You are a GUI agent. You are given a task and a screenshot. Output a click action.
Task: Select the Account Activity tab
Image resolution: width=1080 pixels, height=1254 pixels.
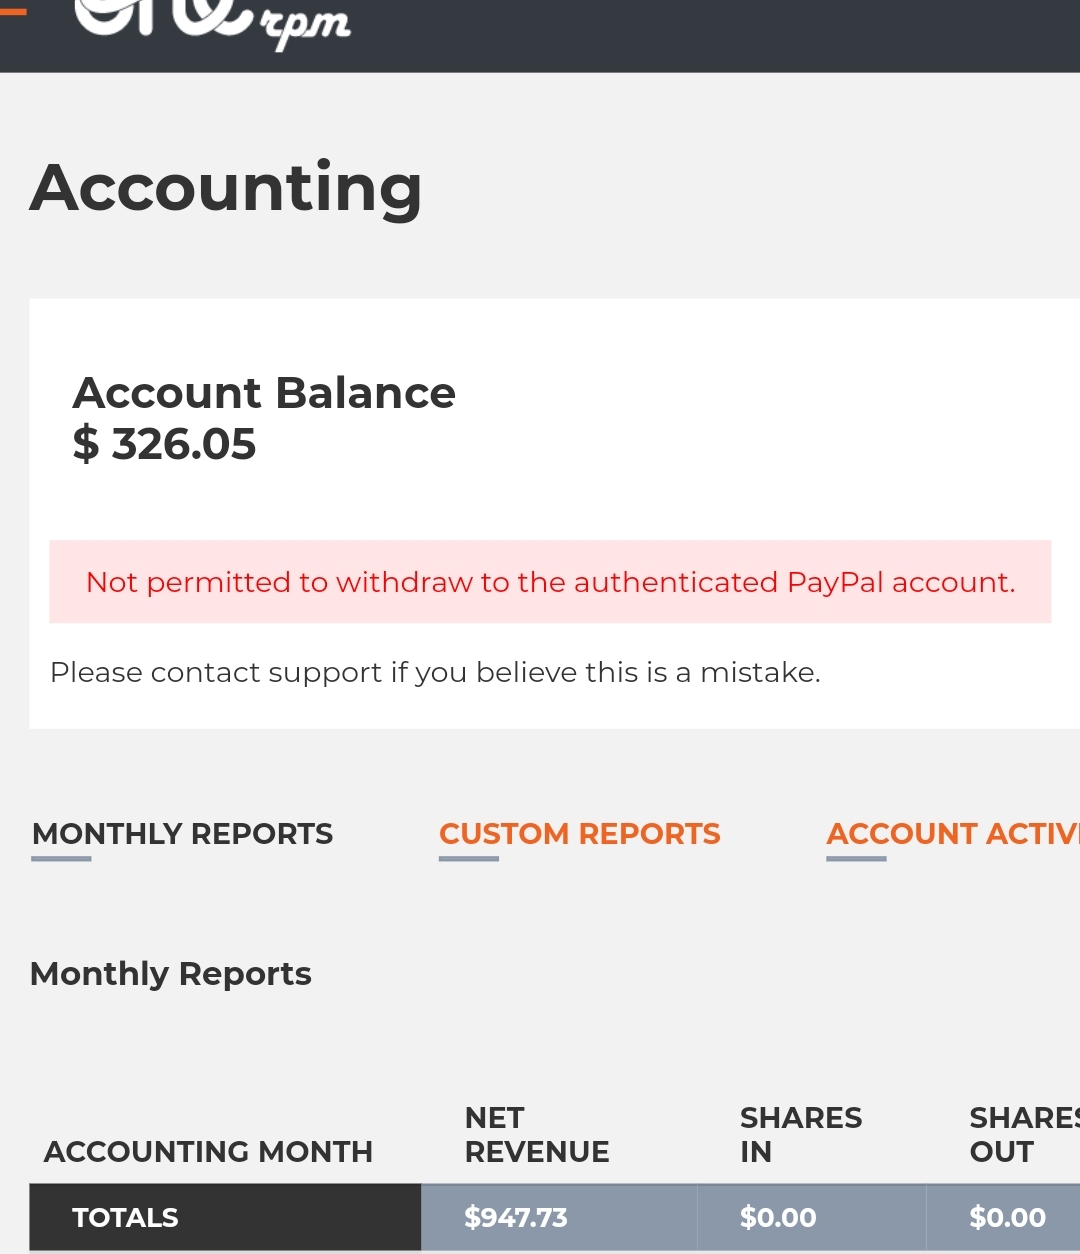tap(953, 834)
